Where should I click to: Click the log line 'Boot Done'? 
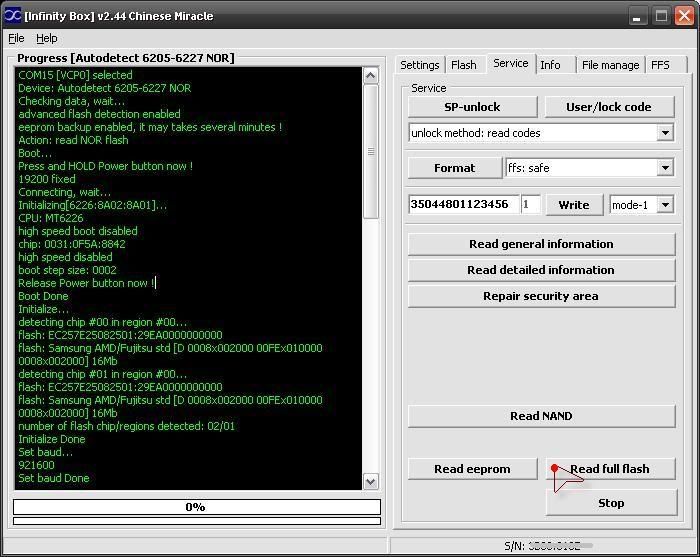point(43,296)
